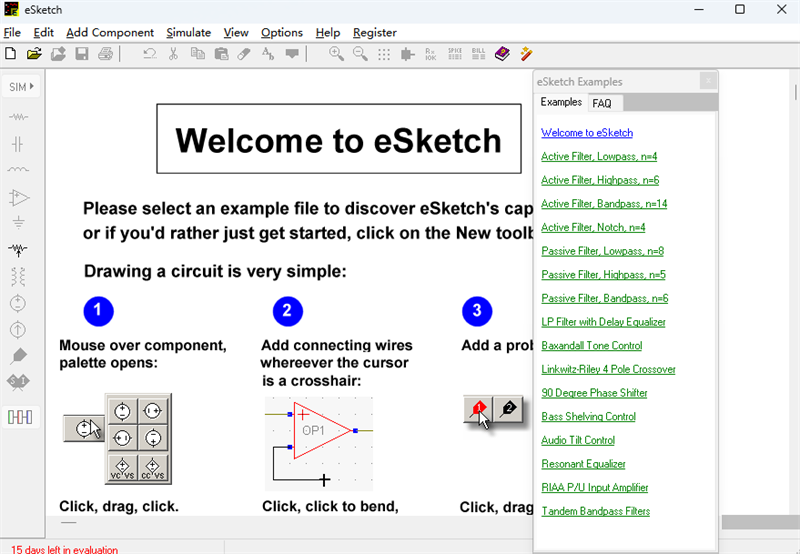Open the Register menu
Image resolution: width=800 pixels, height=554 pixels.
374,33
